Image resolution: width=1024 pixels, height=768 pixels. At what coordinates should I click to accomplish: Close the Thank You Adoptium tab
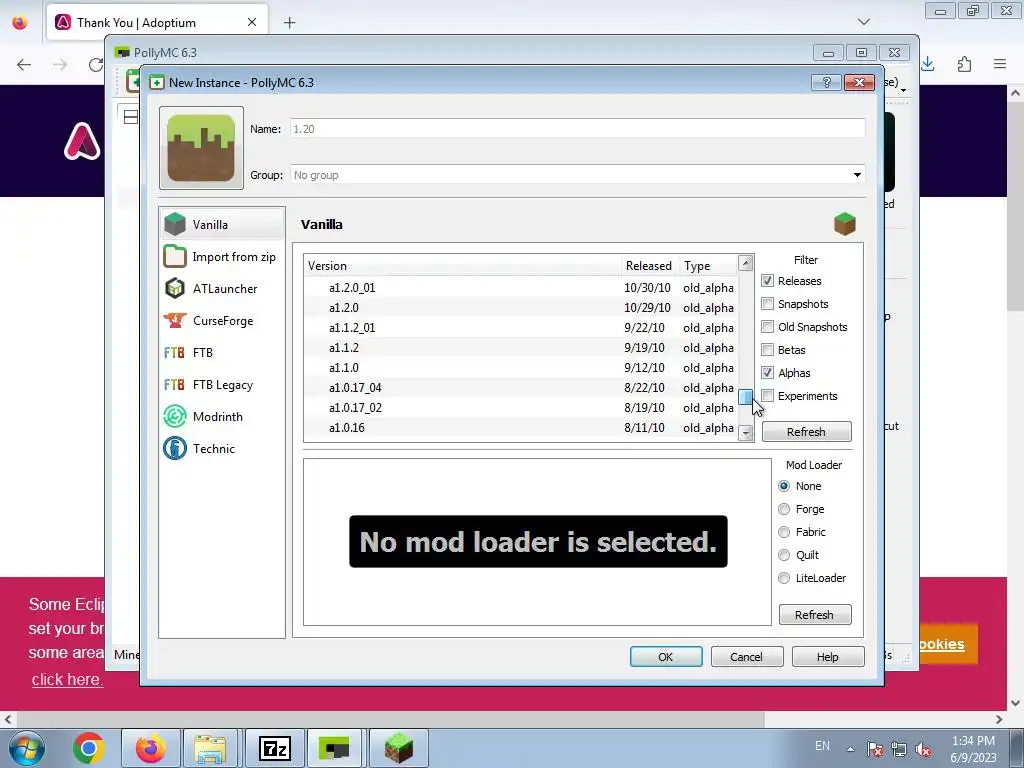252,22
